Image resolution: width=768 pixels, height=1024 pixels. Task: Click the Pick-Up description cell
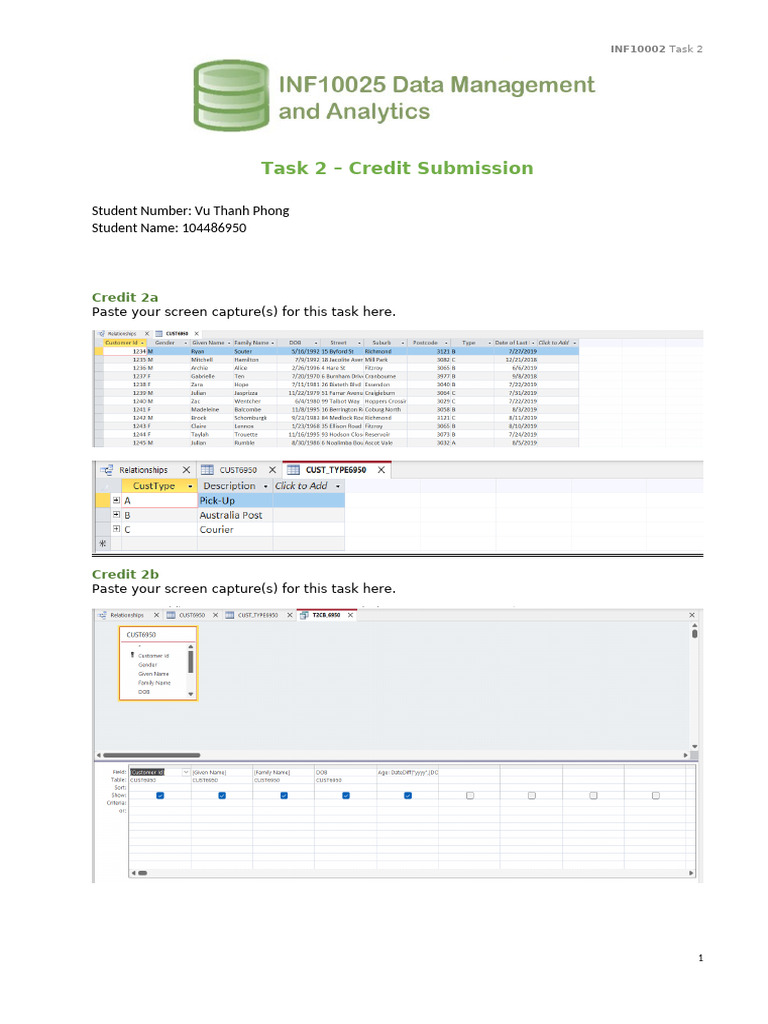[235, 500]
